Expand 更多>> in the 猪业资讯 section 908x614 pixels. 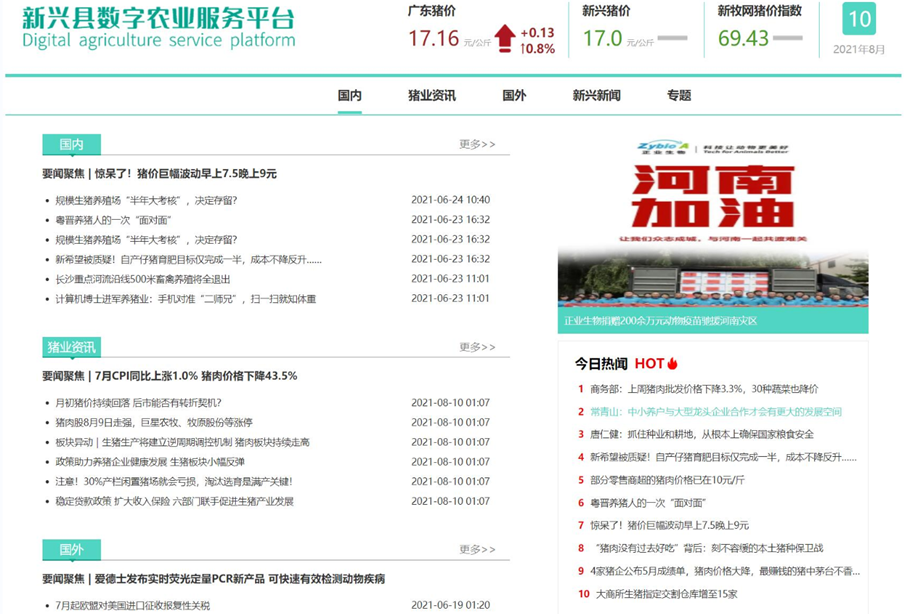pos(477,347)
